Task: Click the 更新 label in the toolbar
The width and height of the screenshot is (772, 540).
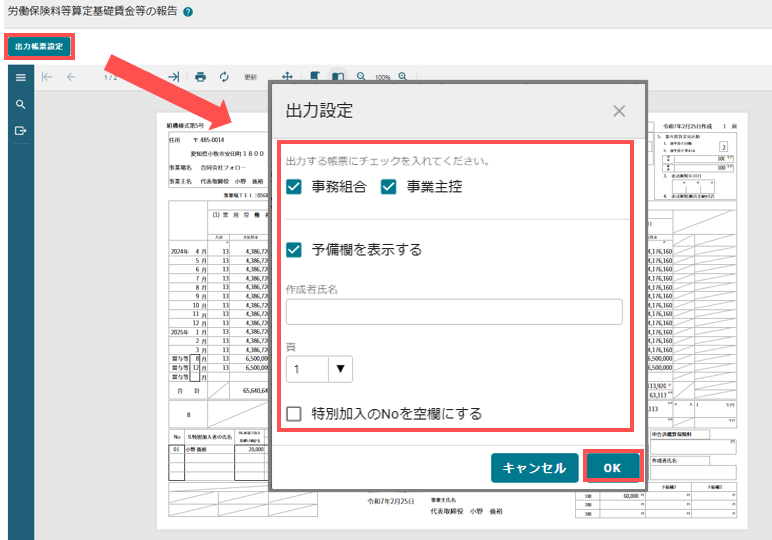Action: 251,77
